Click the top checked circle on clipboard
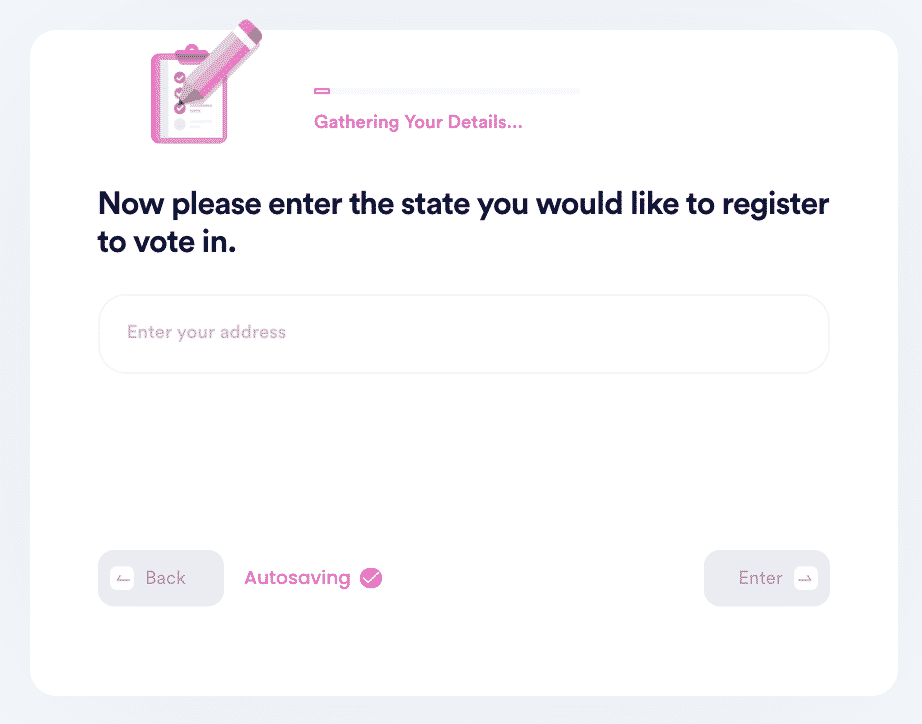922x724 pixels. point(180,78)
